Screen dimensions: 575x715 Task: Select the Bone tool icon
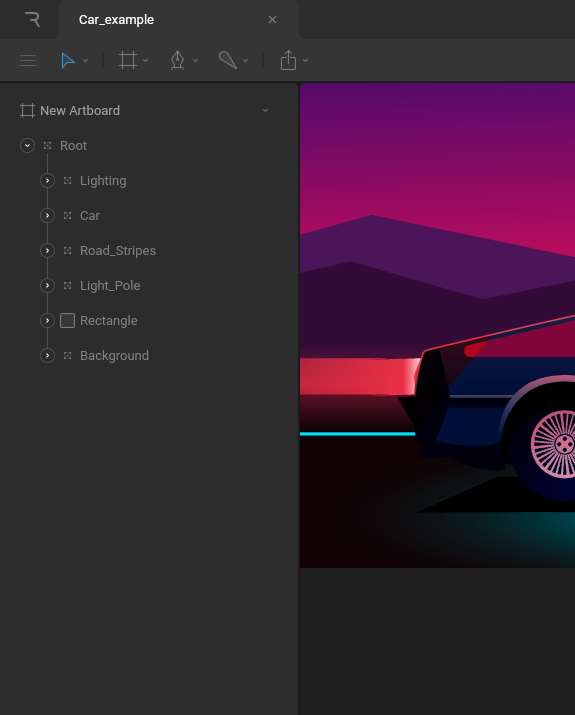point(228,60)
